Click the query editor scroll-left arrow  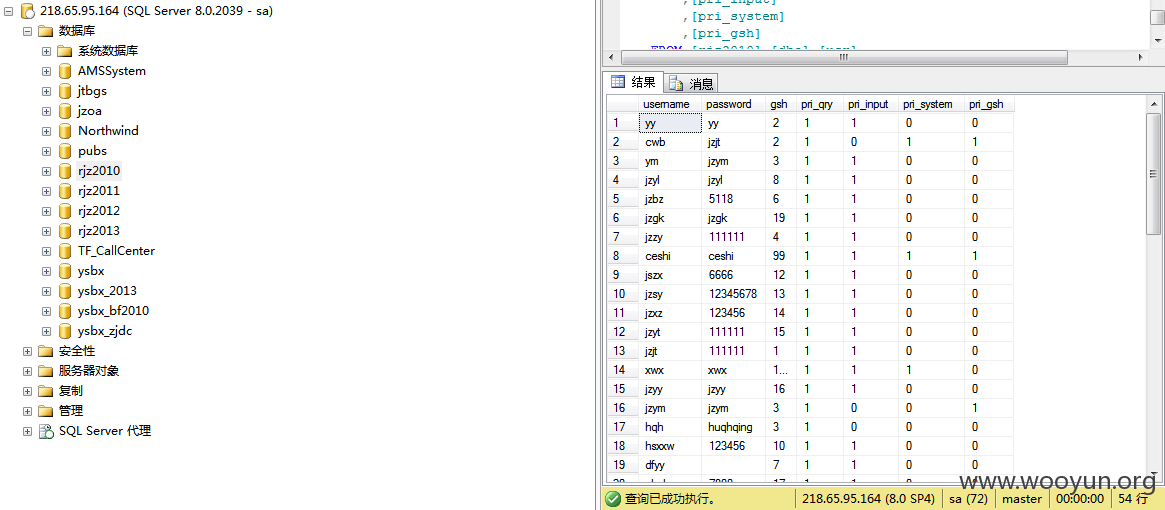[x=611, y=57]
